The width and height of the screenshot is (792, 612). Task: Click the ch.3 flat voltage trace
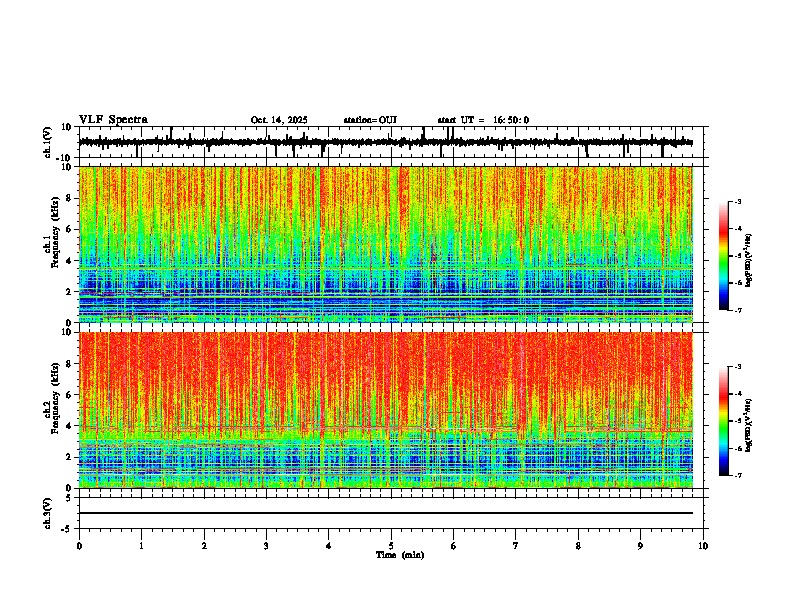[x=386, y=513]
